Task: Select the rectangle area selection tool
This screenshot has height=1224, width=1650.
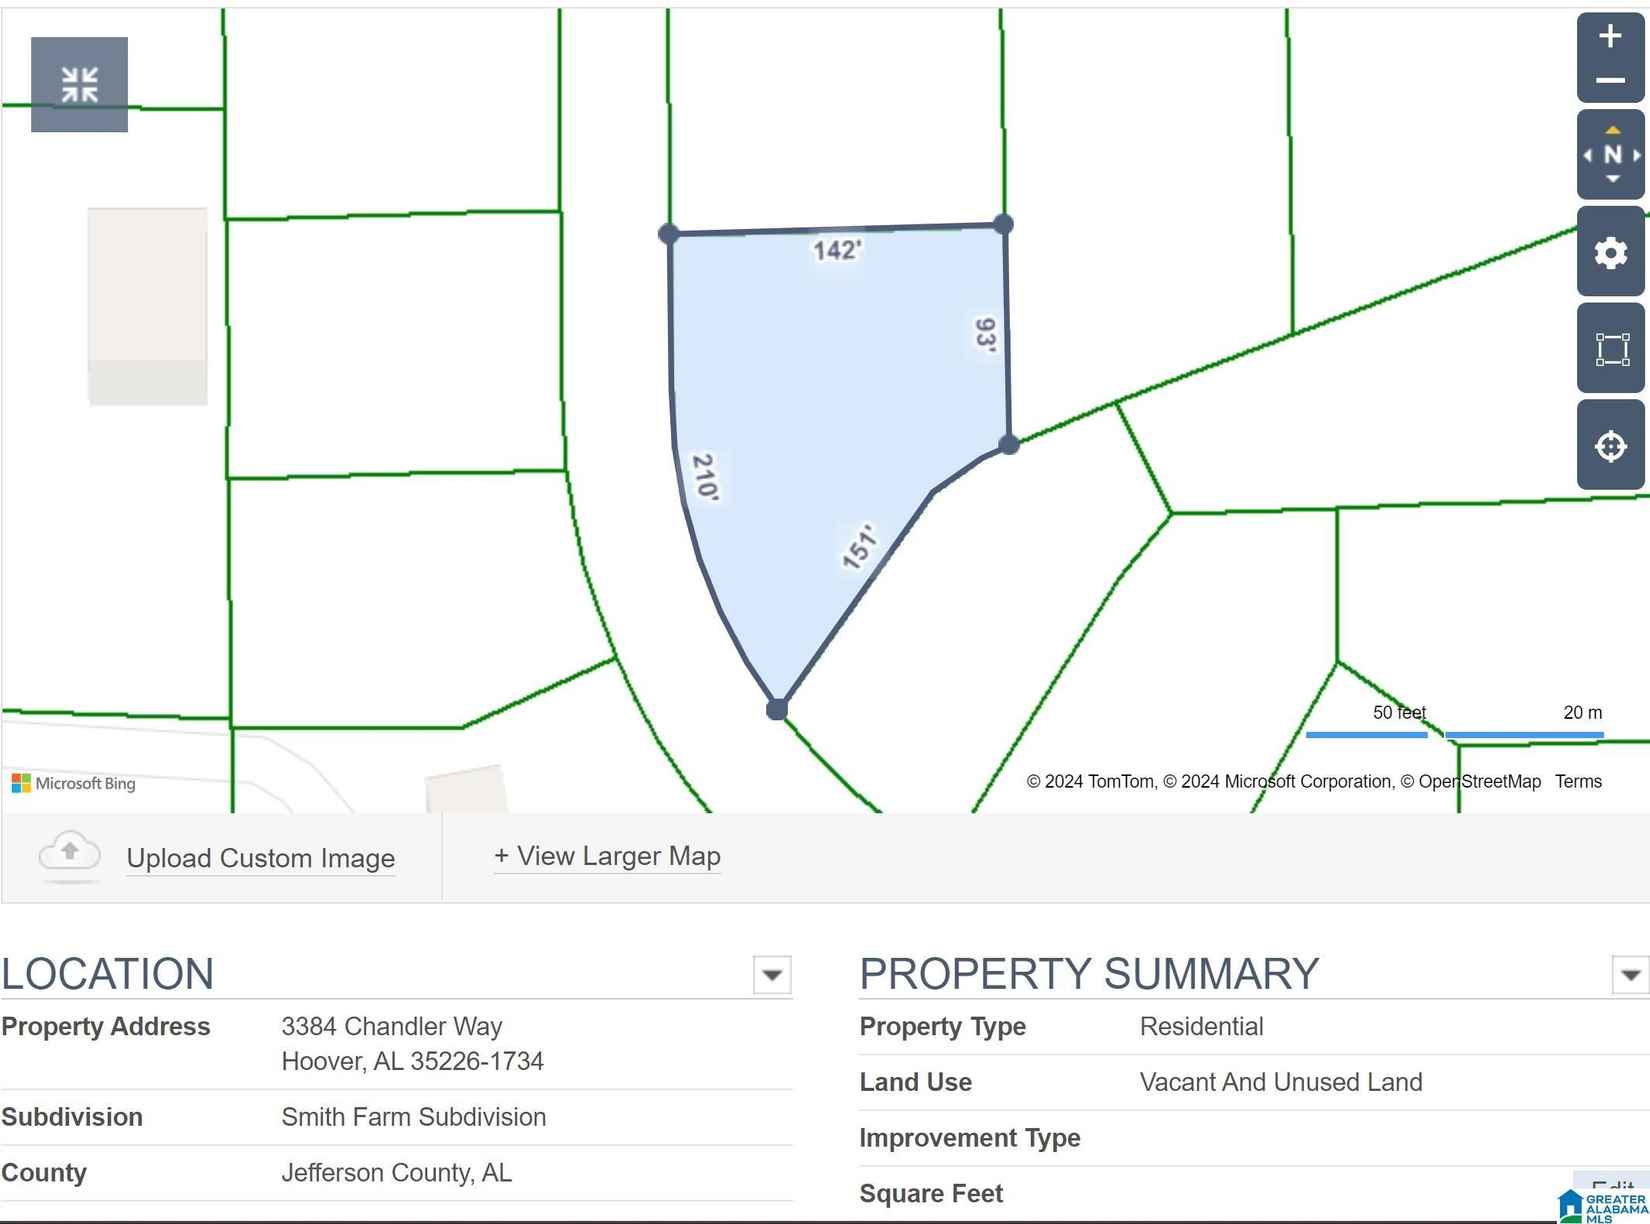Action: tap(1611, 349)
